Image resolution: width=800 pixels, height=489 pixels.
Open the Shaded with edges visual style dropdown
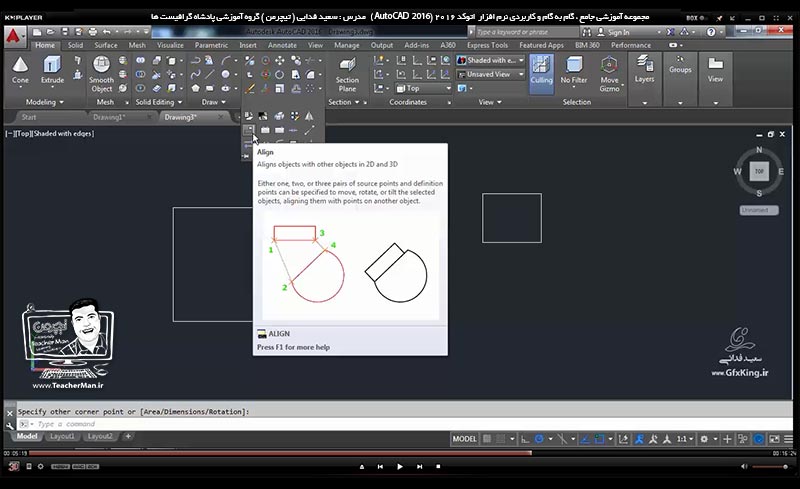490,60
